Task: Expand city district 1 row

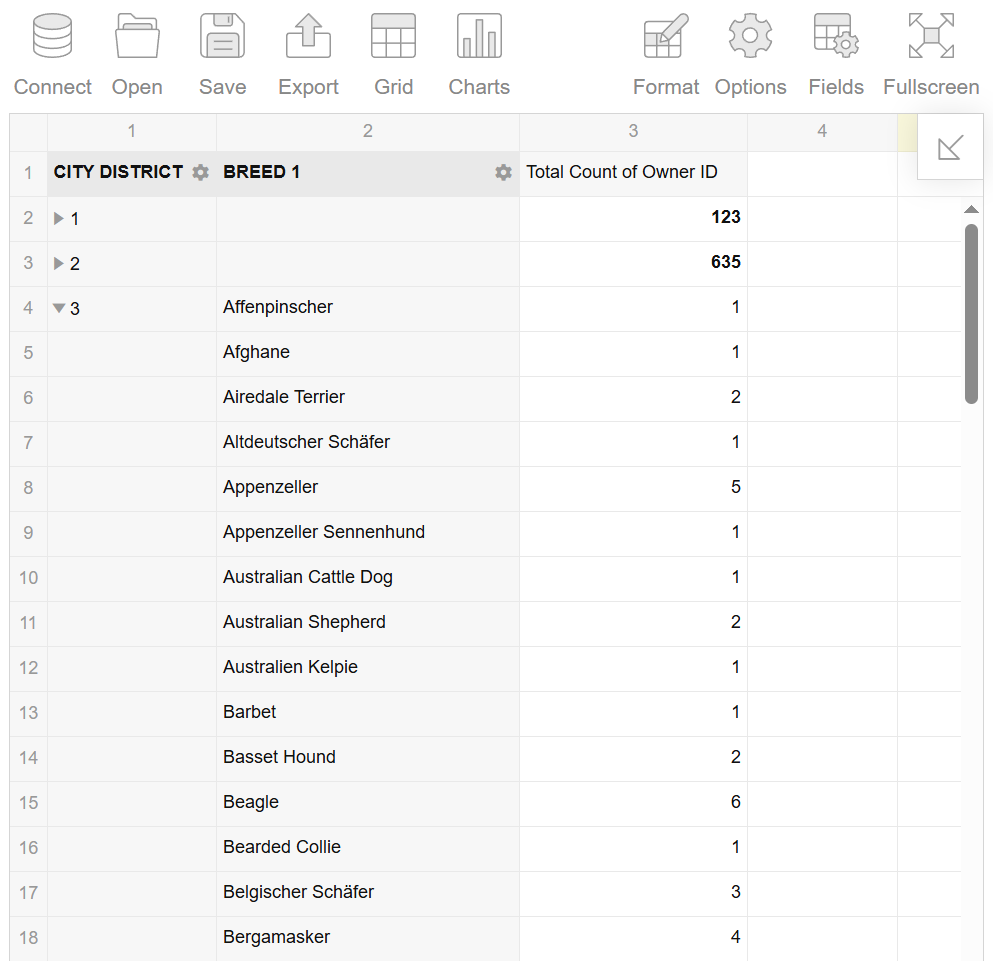Action: pyautogui.click(x=59, y=219)
